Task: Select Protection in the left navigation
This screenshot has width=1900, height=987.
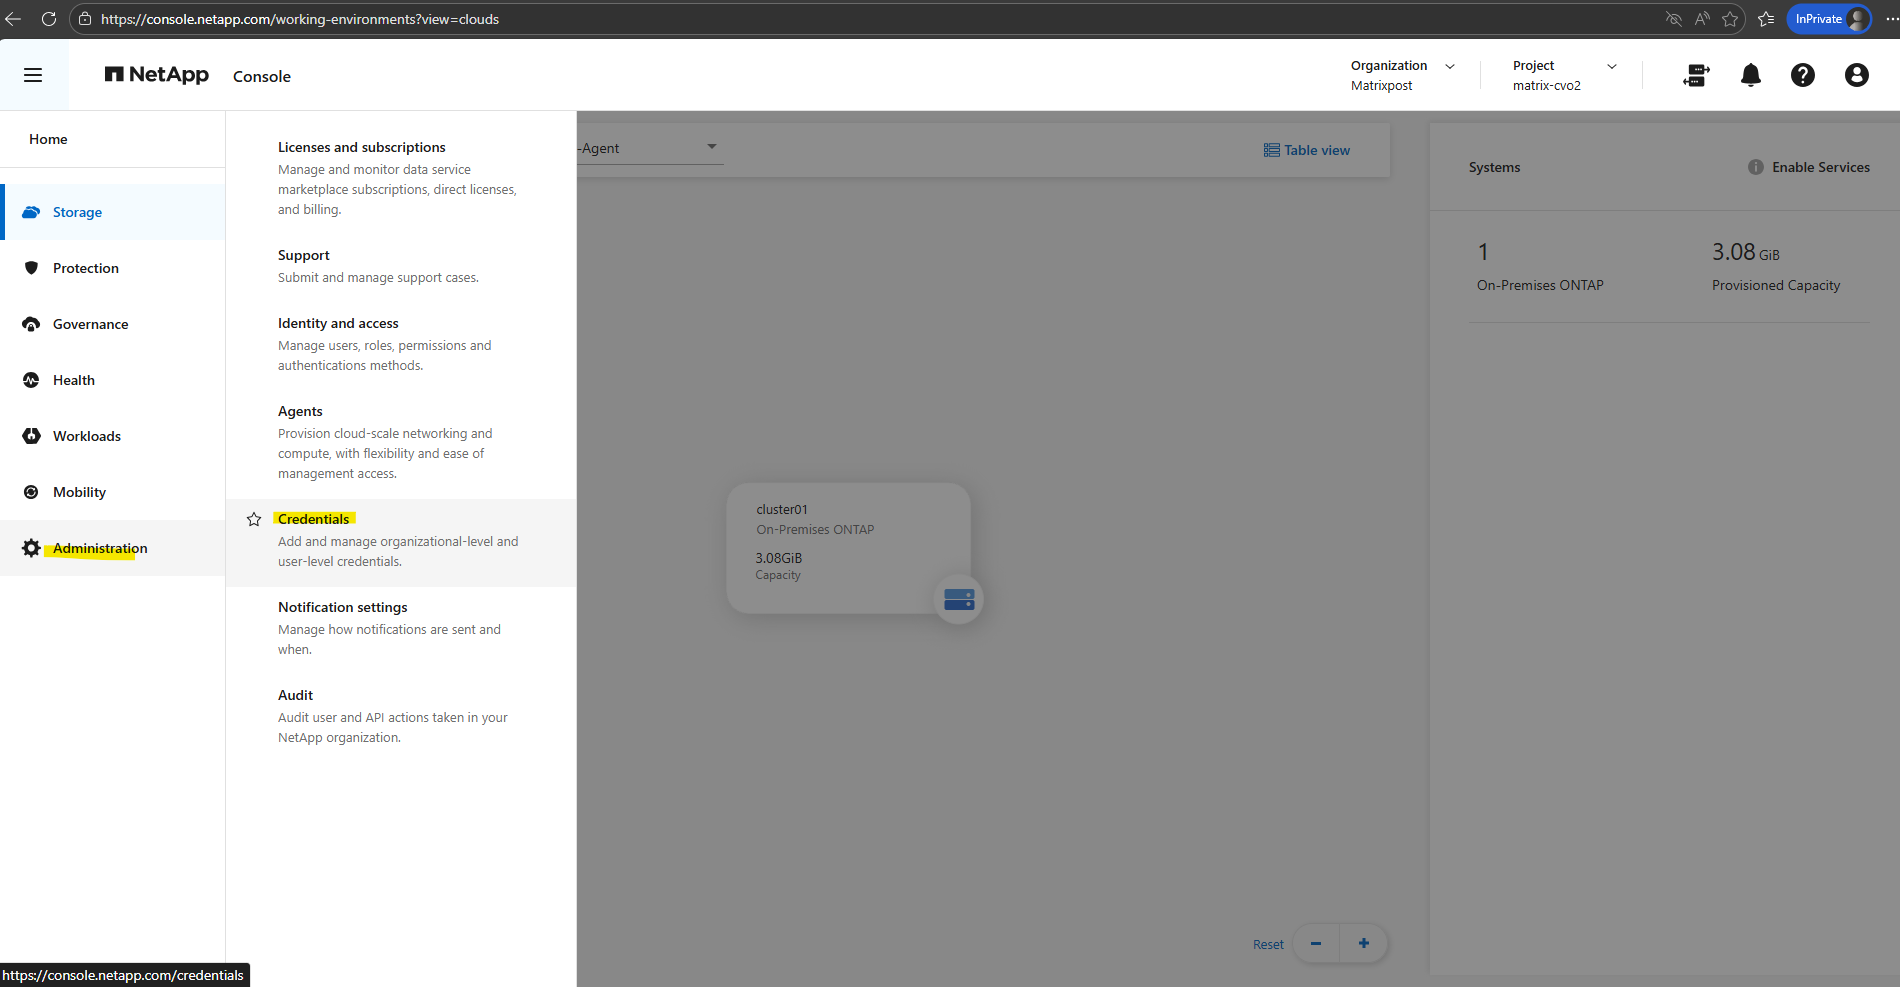Action: coord(112,268)
